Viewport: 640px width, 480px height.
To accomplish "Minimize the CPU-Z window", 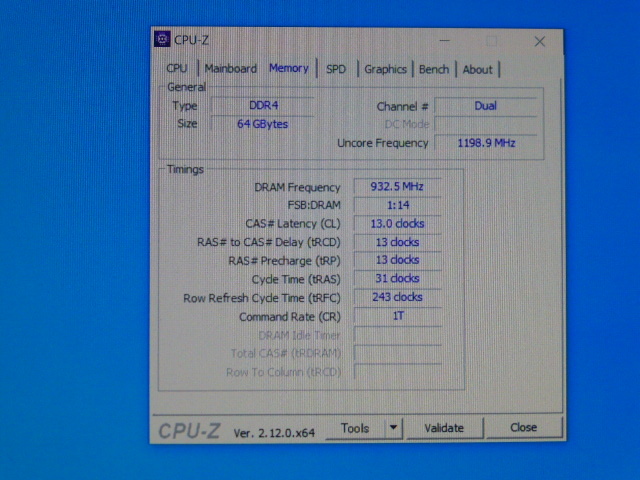I will 445,41.
